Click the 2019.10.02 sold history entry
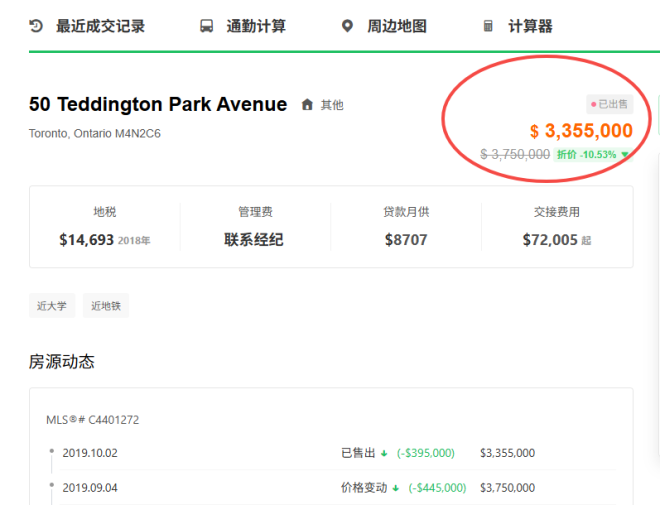The width and height of the screenshot is (660, 505). (x=90, y=453)
